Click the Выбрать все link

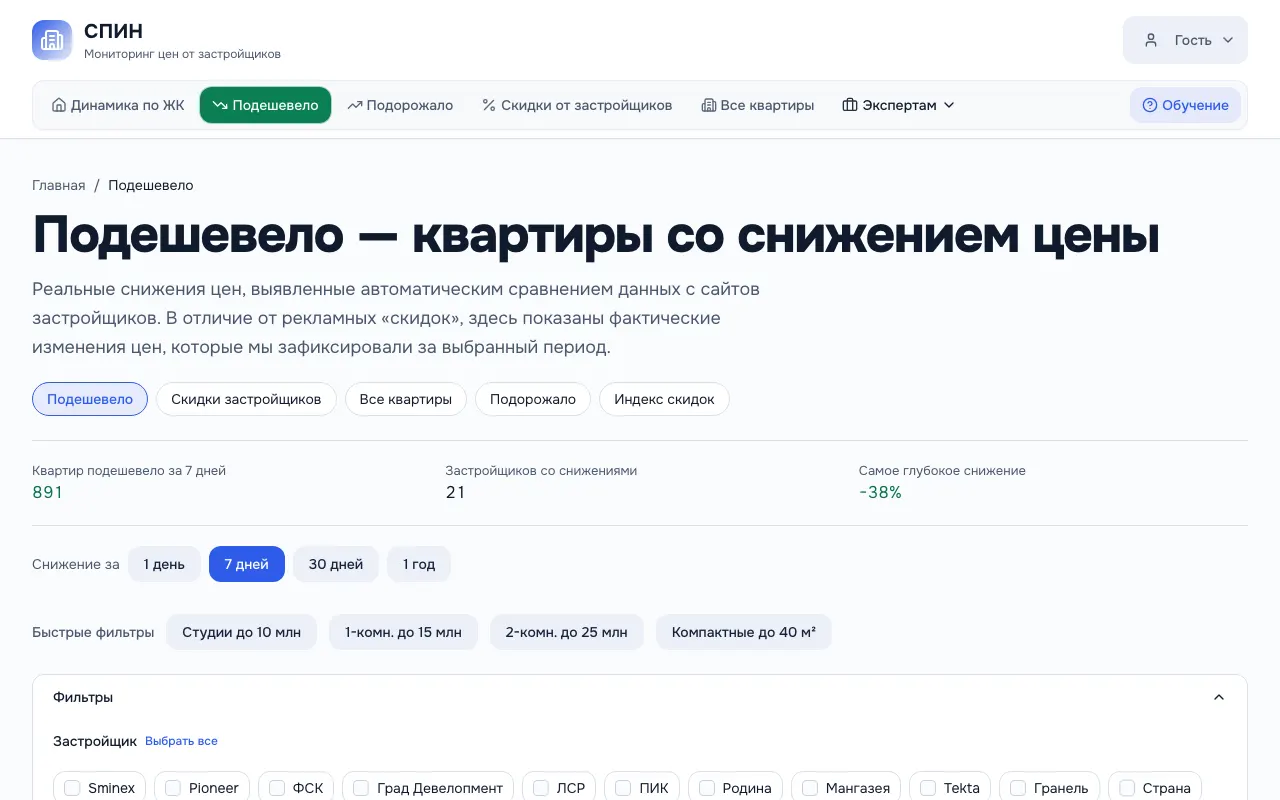[181, 741]
